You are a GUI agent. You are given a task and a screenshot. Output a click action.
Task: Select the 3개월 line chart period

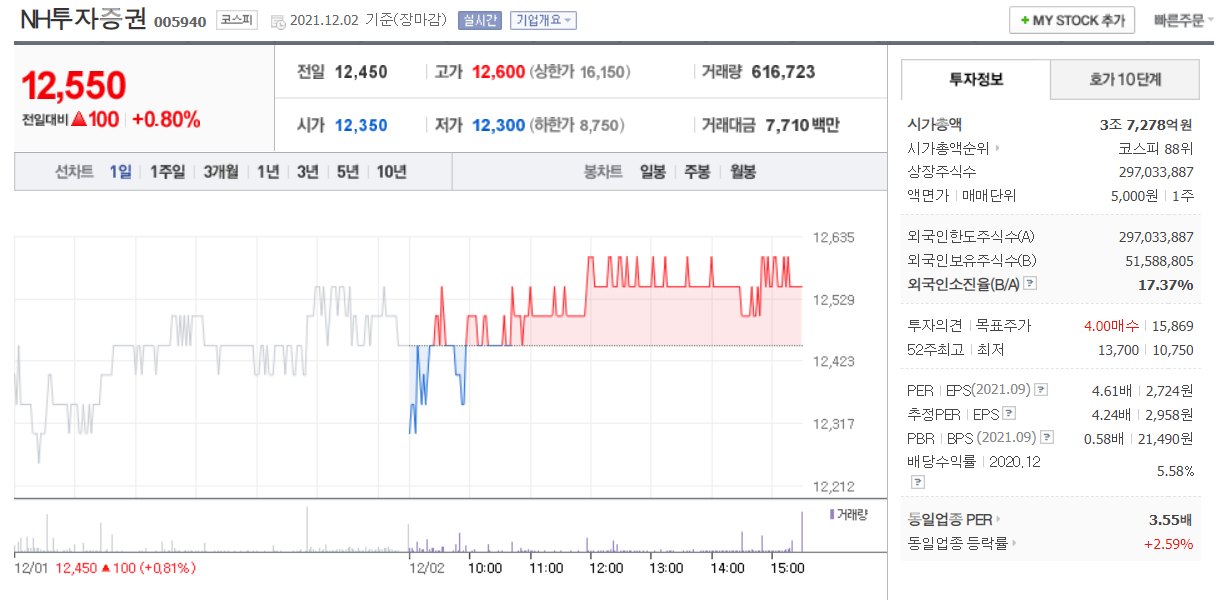(220, 171)
